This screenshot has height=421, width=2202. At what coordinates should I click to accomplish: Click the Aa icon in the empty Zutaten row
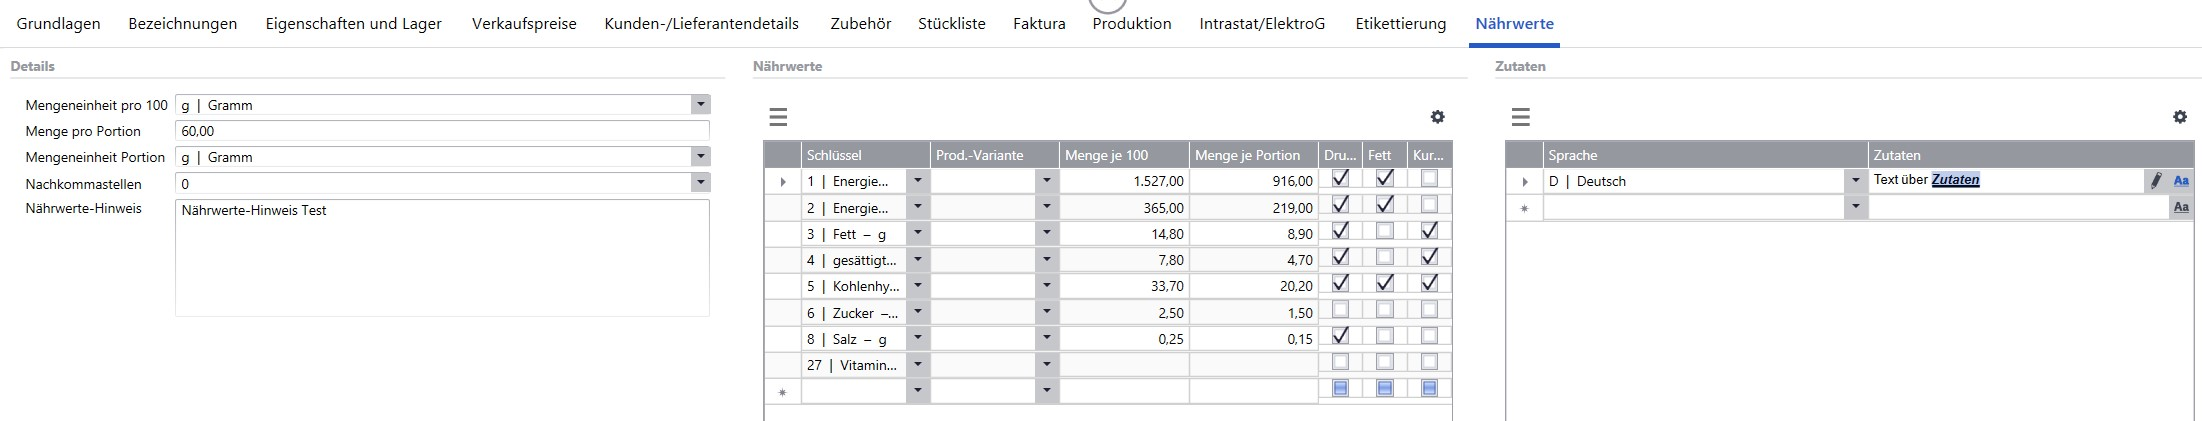click(x=2181, y=208)
